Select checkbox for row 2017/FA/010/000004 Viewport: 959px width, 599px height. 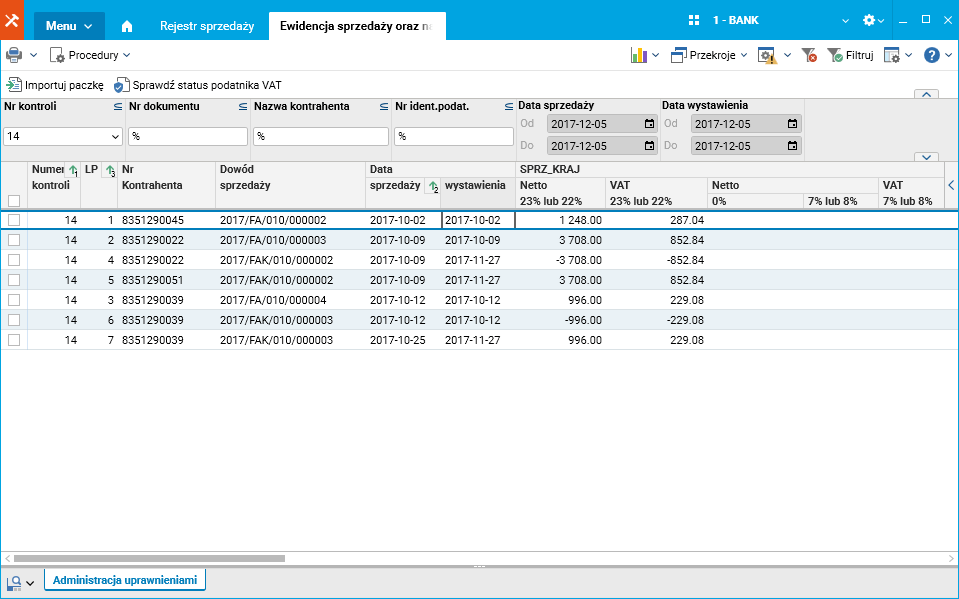click(14, 300)
